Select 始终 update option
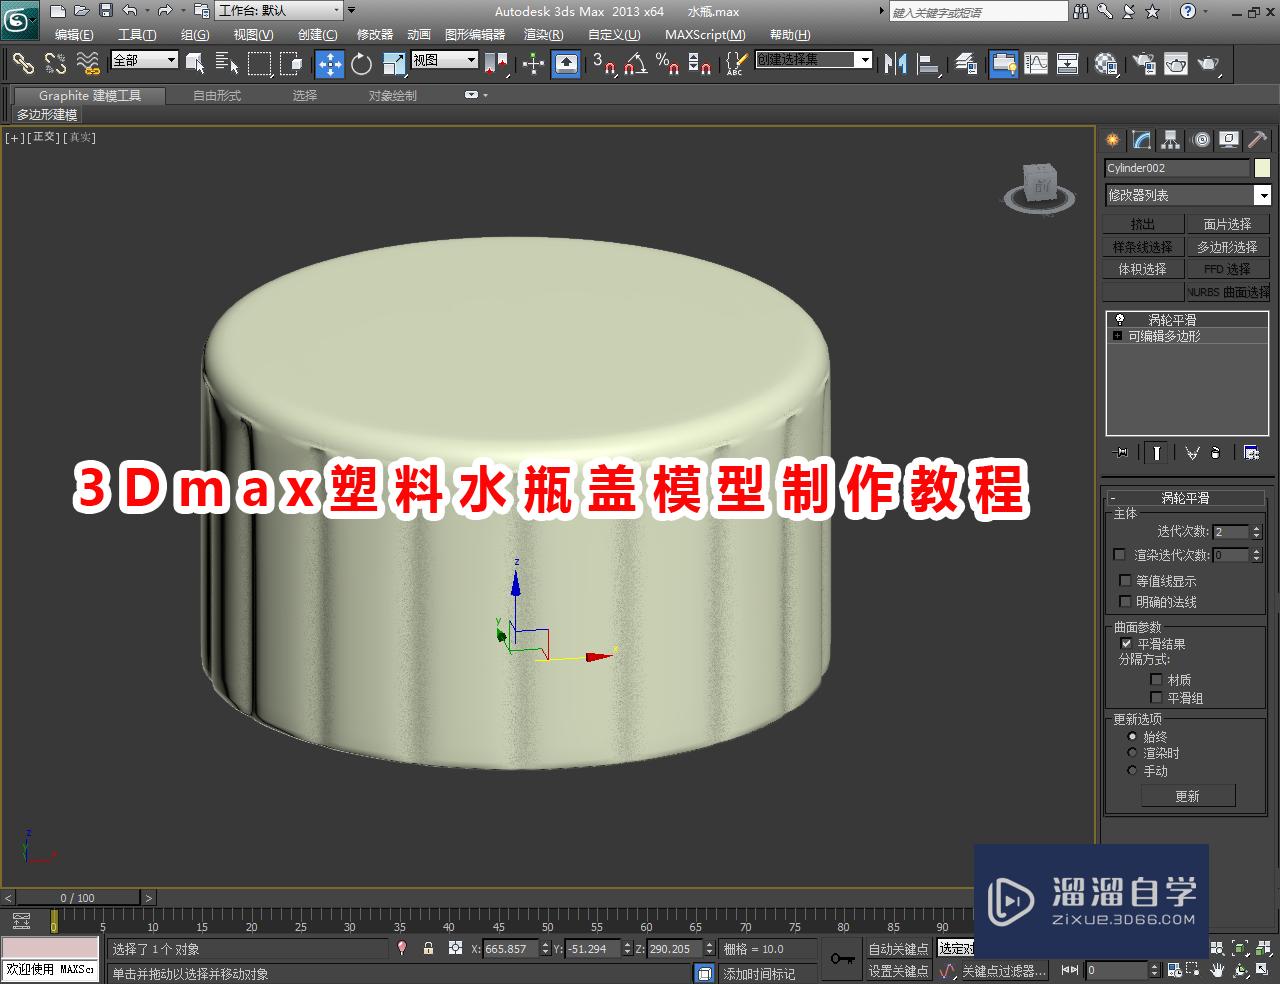 coord(1132,736)
